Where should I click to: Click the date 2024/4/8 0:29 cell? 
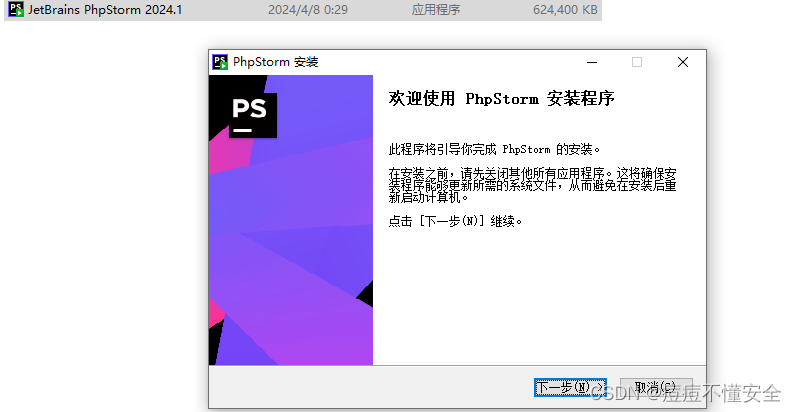308,10
